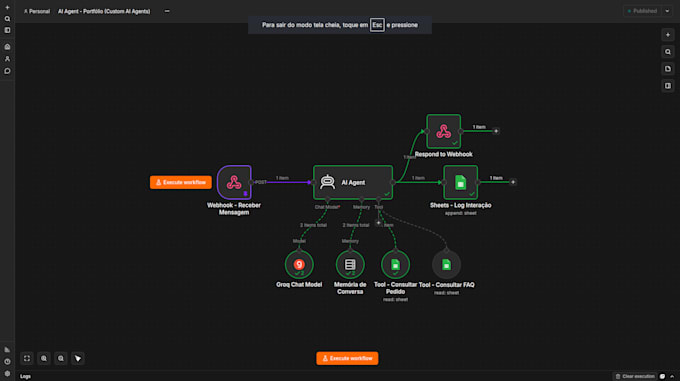
Task: Click the Chat Model connector label
Action: coord(327,207)
